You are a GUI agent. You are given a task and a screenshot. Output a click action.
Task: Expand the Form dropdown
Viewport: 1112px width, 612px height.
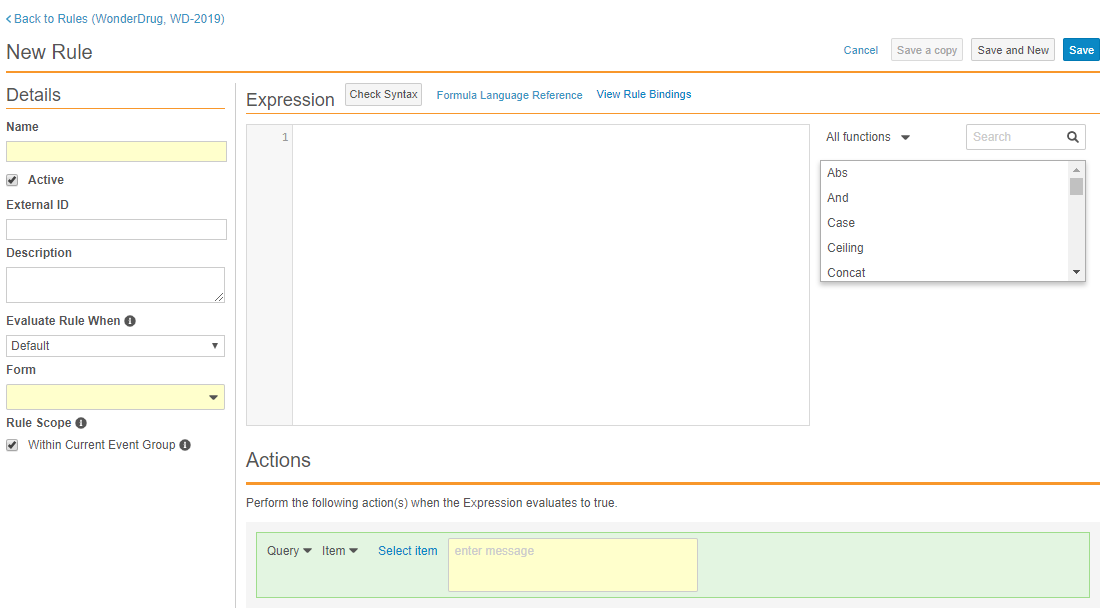(x=115, y=398)
